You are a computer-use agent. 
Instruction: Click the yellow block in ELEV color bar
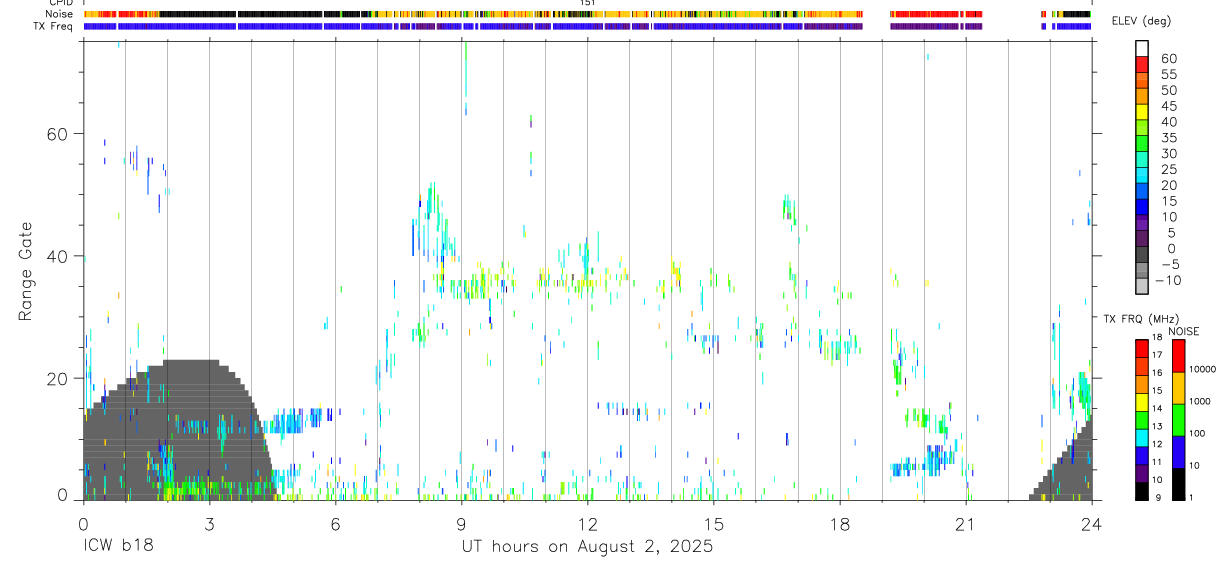1142,112
